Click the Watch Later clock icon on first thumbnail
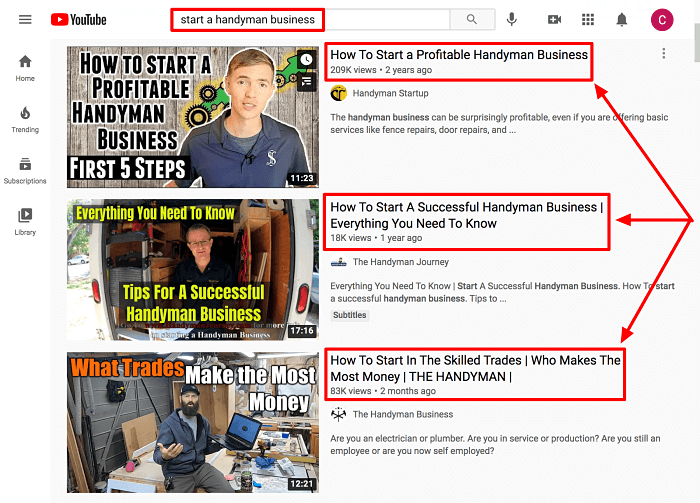The height and width of the screenshot is (503, 700). coord(306,59)
